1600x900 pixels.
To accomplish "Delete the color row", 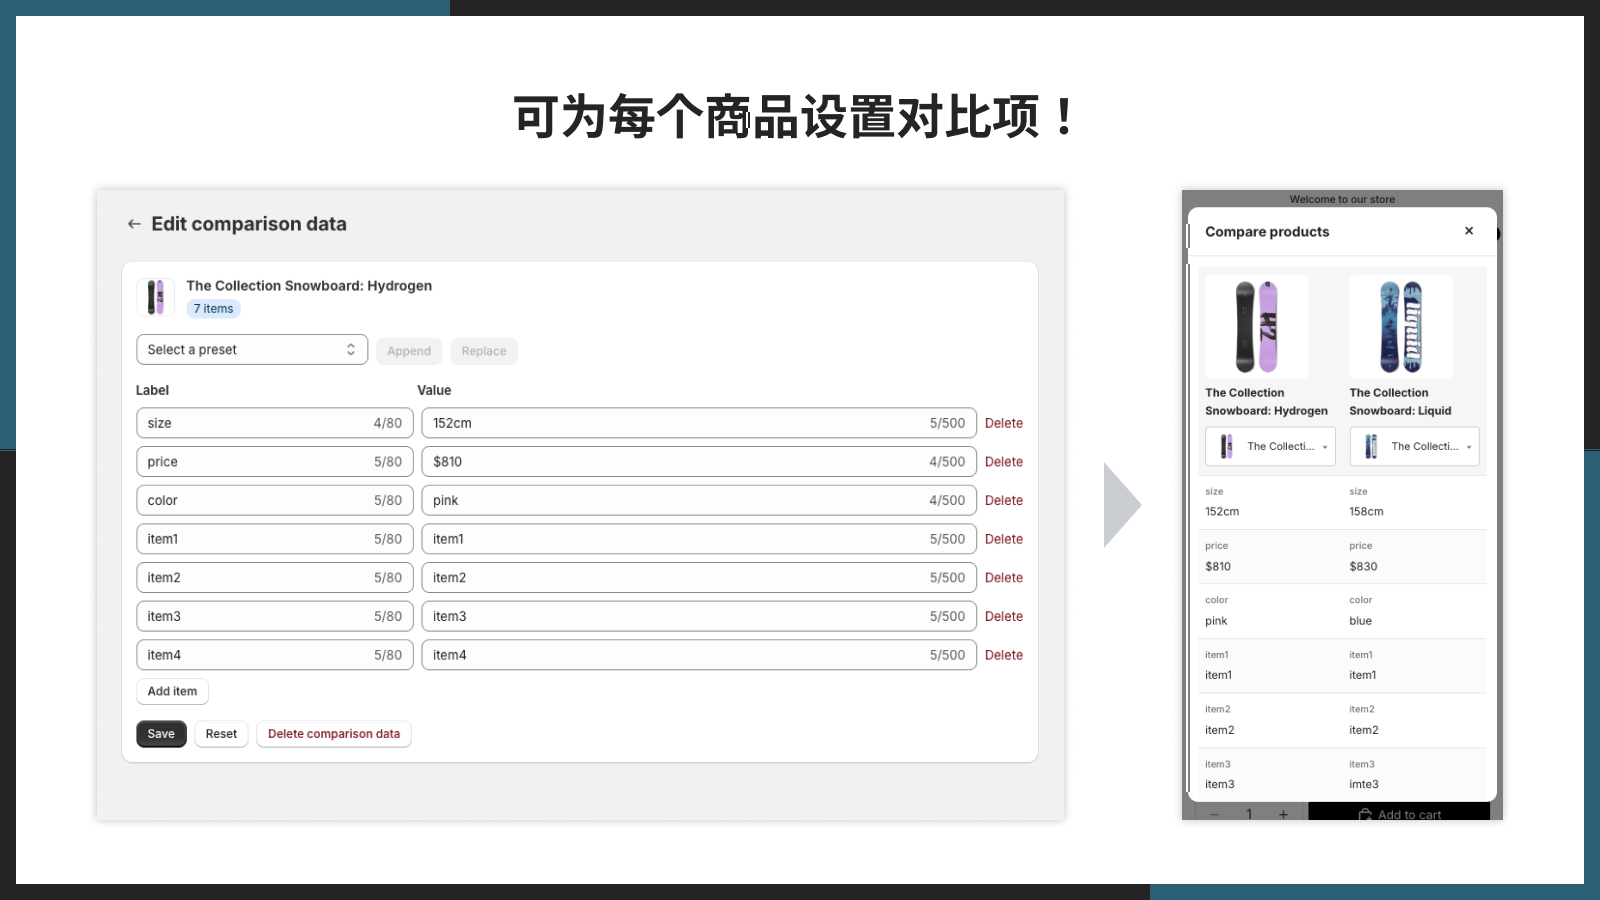I will click(1003, 500).
